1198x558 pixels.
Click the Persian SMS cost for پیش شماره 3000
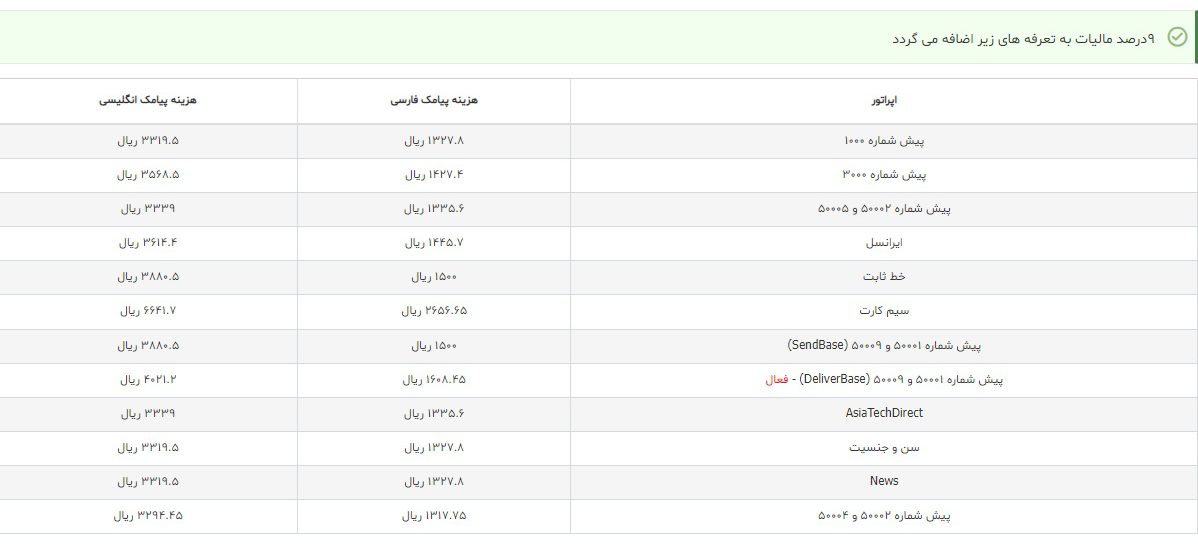tap(434, 175)
